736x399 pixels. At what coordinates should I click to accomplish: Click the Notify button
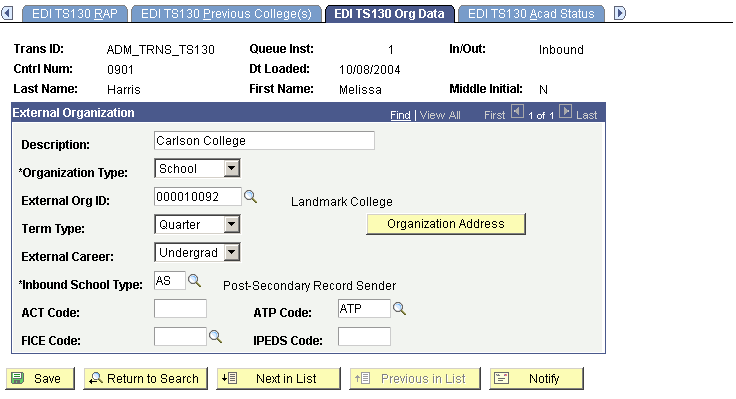[x=537, y=378]
